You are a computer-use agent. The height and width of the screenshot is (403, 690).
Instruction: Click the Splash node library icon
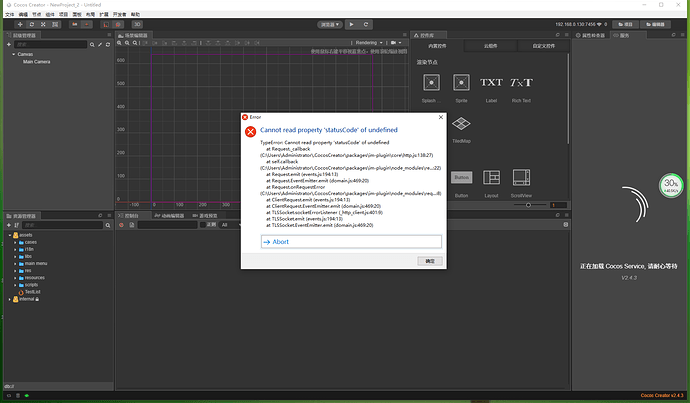(431, 83)
